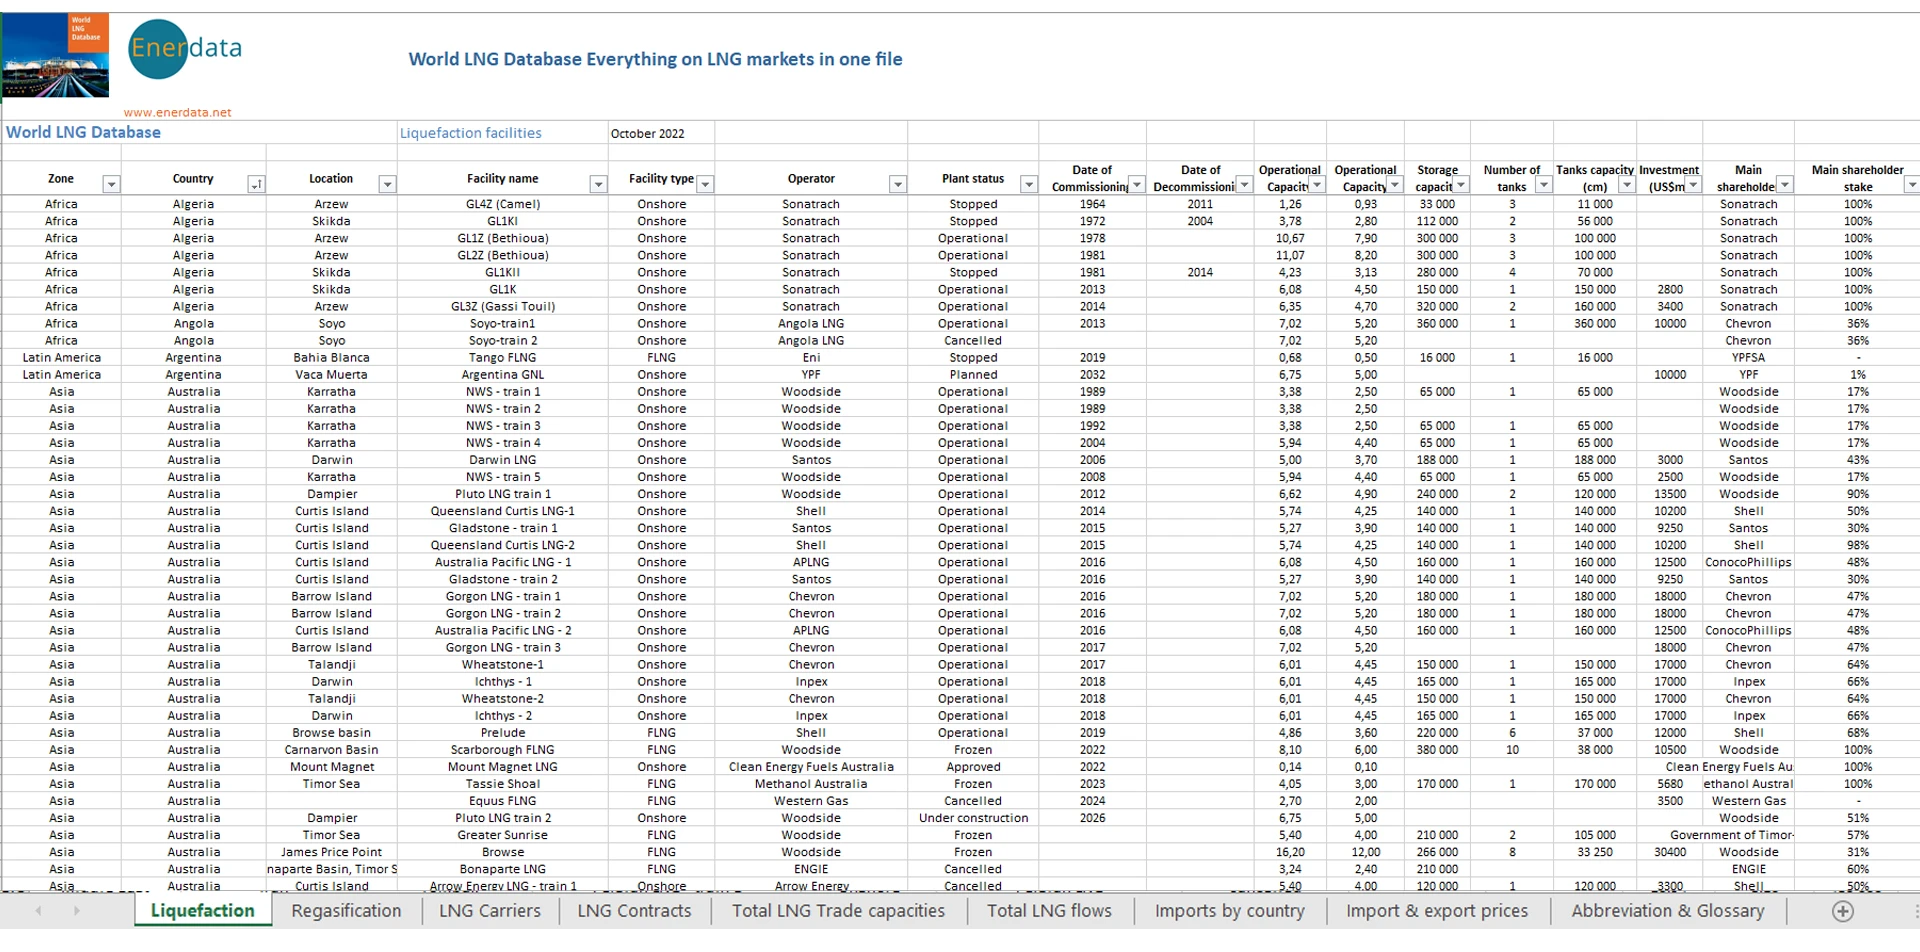Switch to the Regasification sheet tab
1920x952 pixels.
point(346,911)
